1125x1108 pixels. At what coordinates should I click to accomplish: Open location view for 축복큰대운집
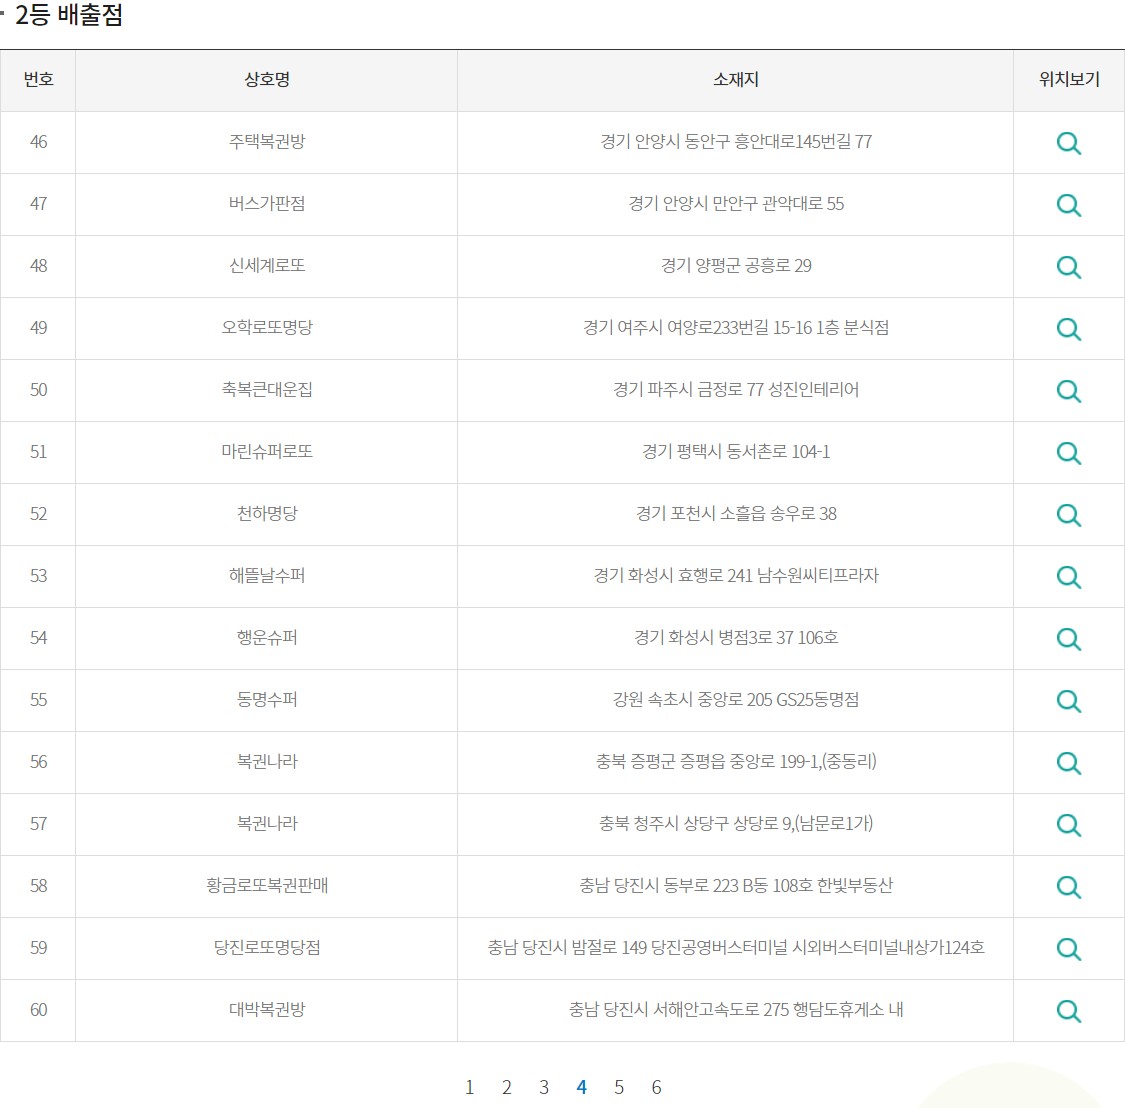1068,390
